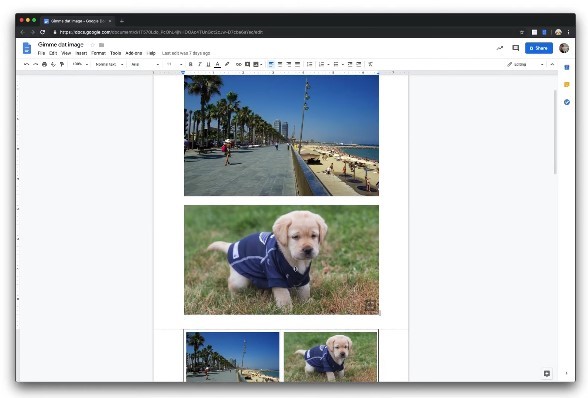Star this document
The height and width of the screenshot is (398, 588).
point(93,45)
